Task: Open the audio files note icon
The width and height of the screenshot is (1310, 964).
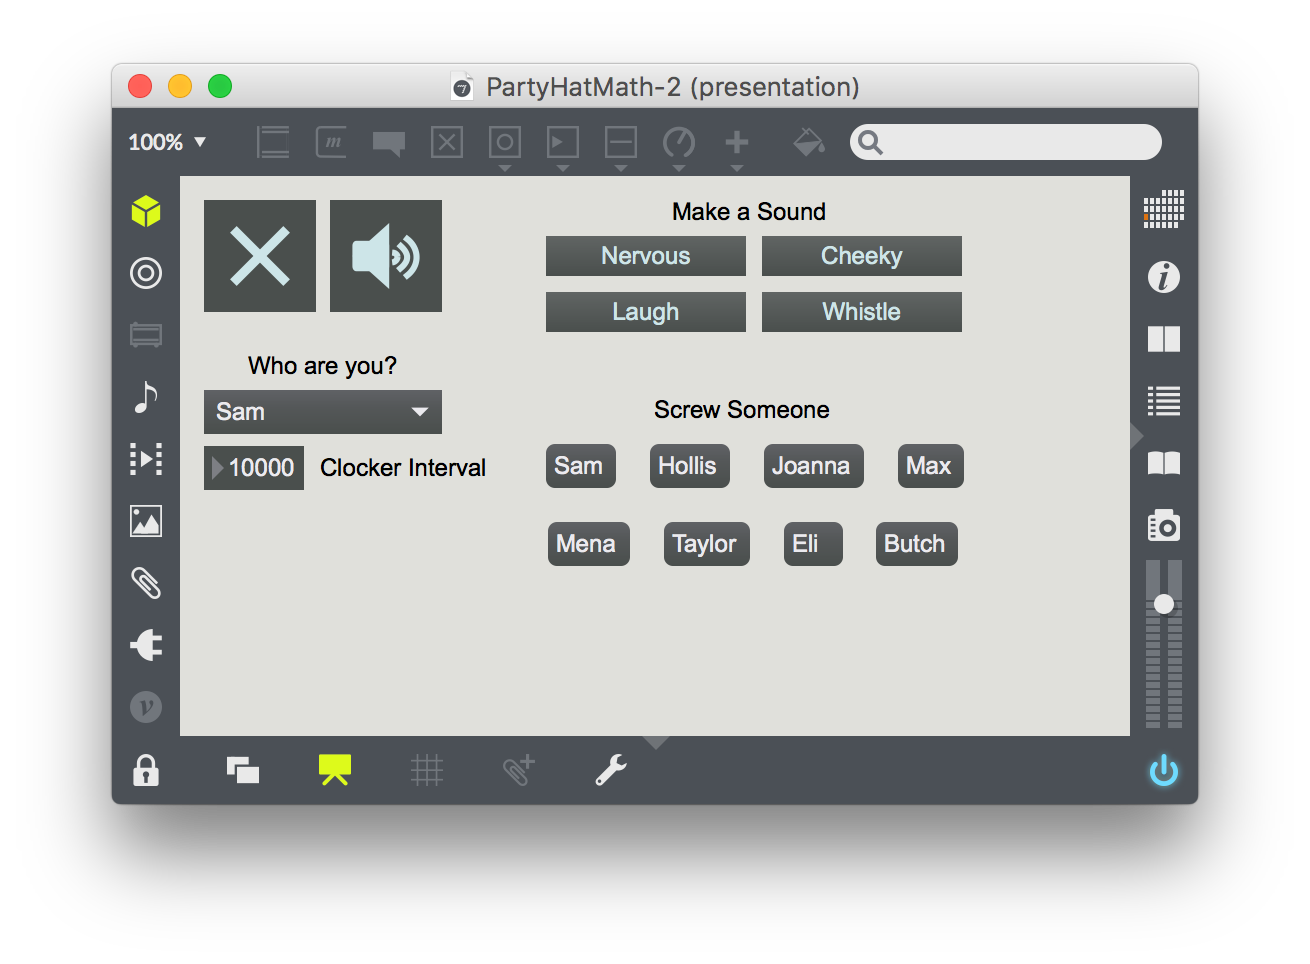Action: [x=146, y=397]
